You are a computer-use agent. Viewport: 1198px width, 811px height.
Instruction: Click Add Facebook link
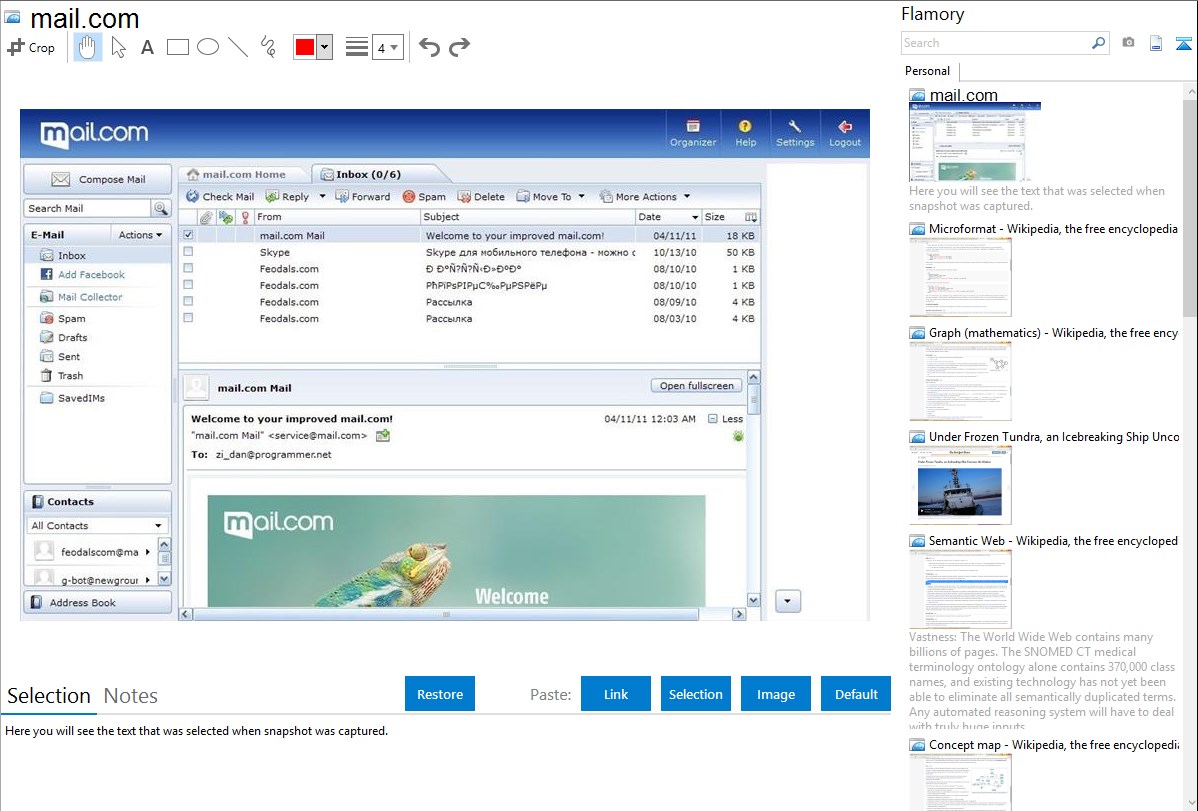tap(91, 274)
